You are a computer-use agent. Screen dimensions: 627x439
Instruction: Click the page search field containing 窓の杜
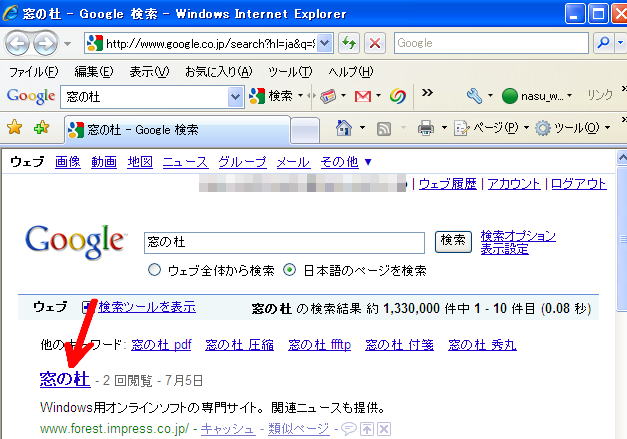coord(284,243)
